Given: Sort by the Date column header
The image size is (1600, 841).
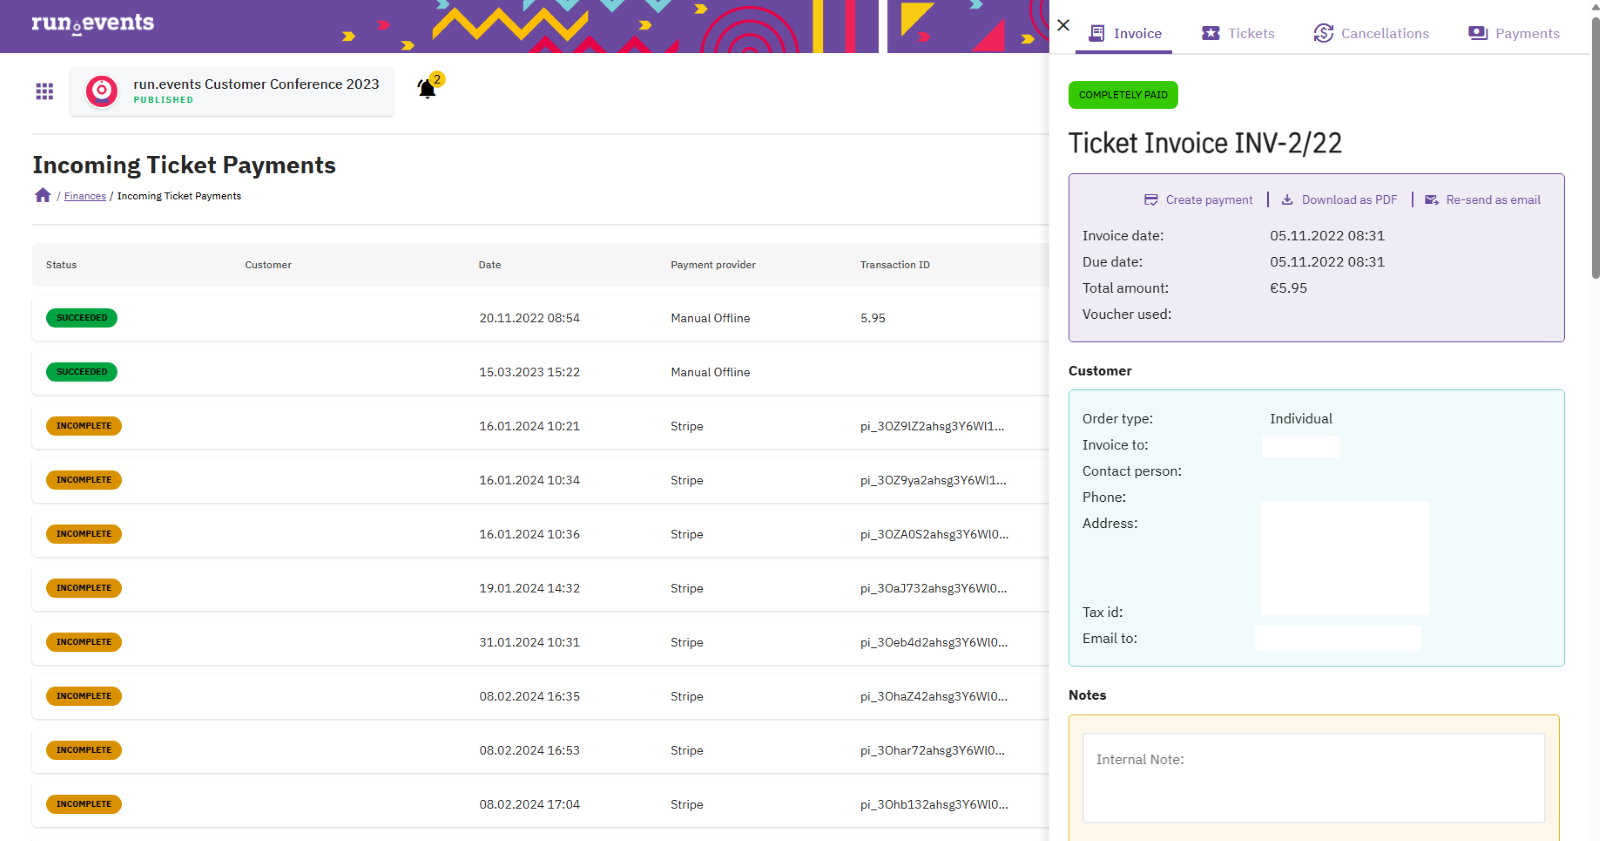Looking at the screenshot, I should [x=490, y=265].
